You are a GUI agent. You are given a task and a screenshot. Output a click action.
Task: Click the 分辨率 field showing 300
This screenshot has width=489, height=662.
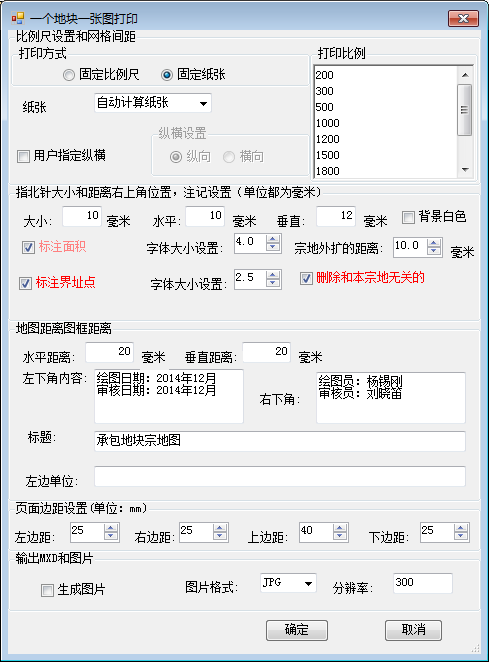(x=423, y=583)
